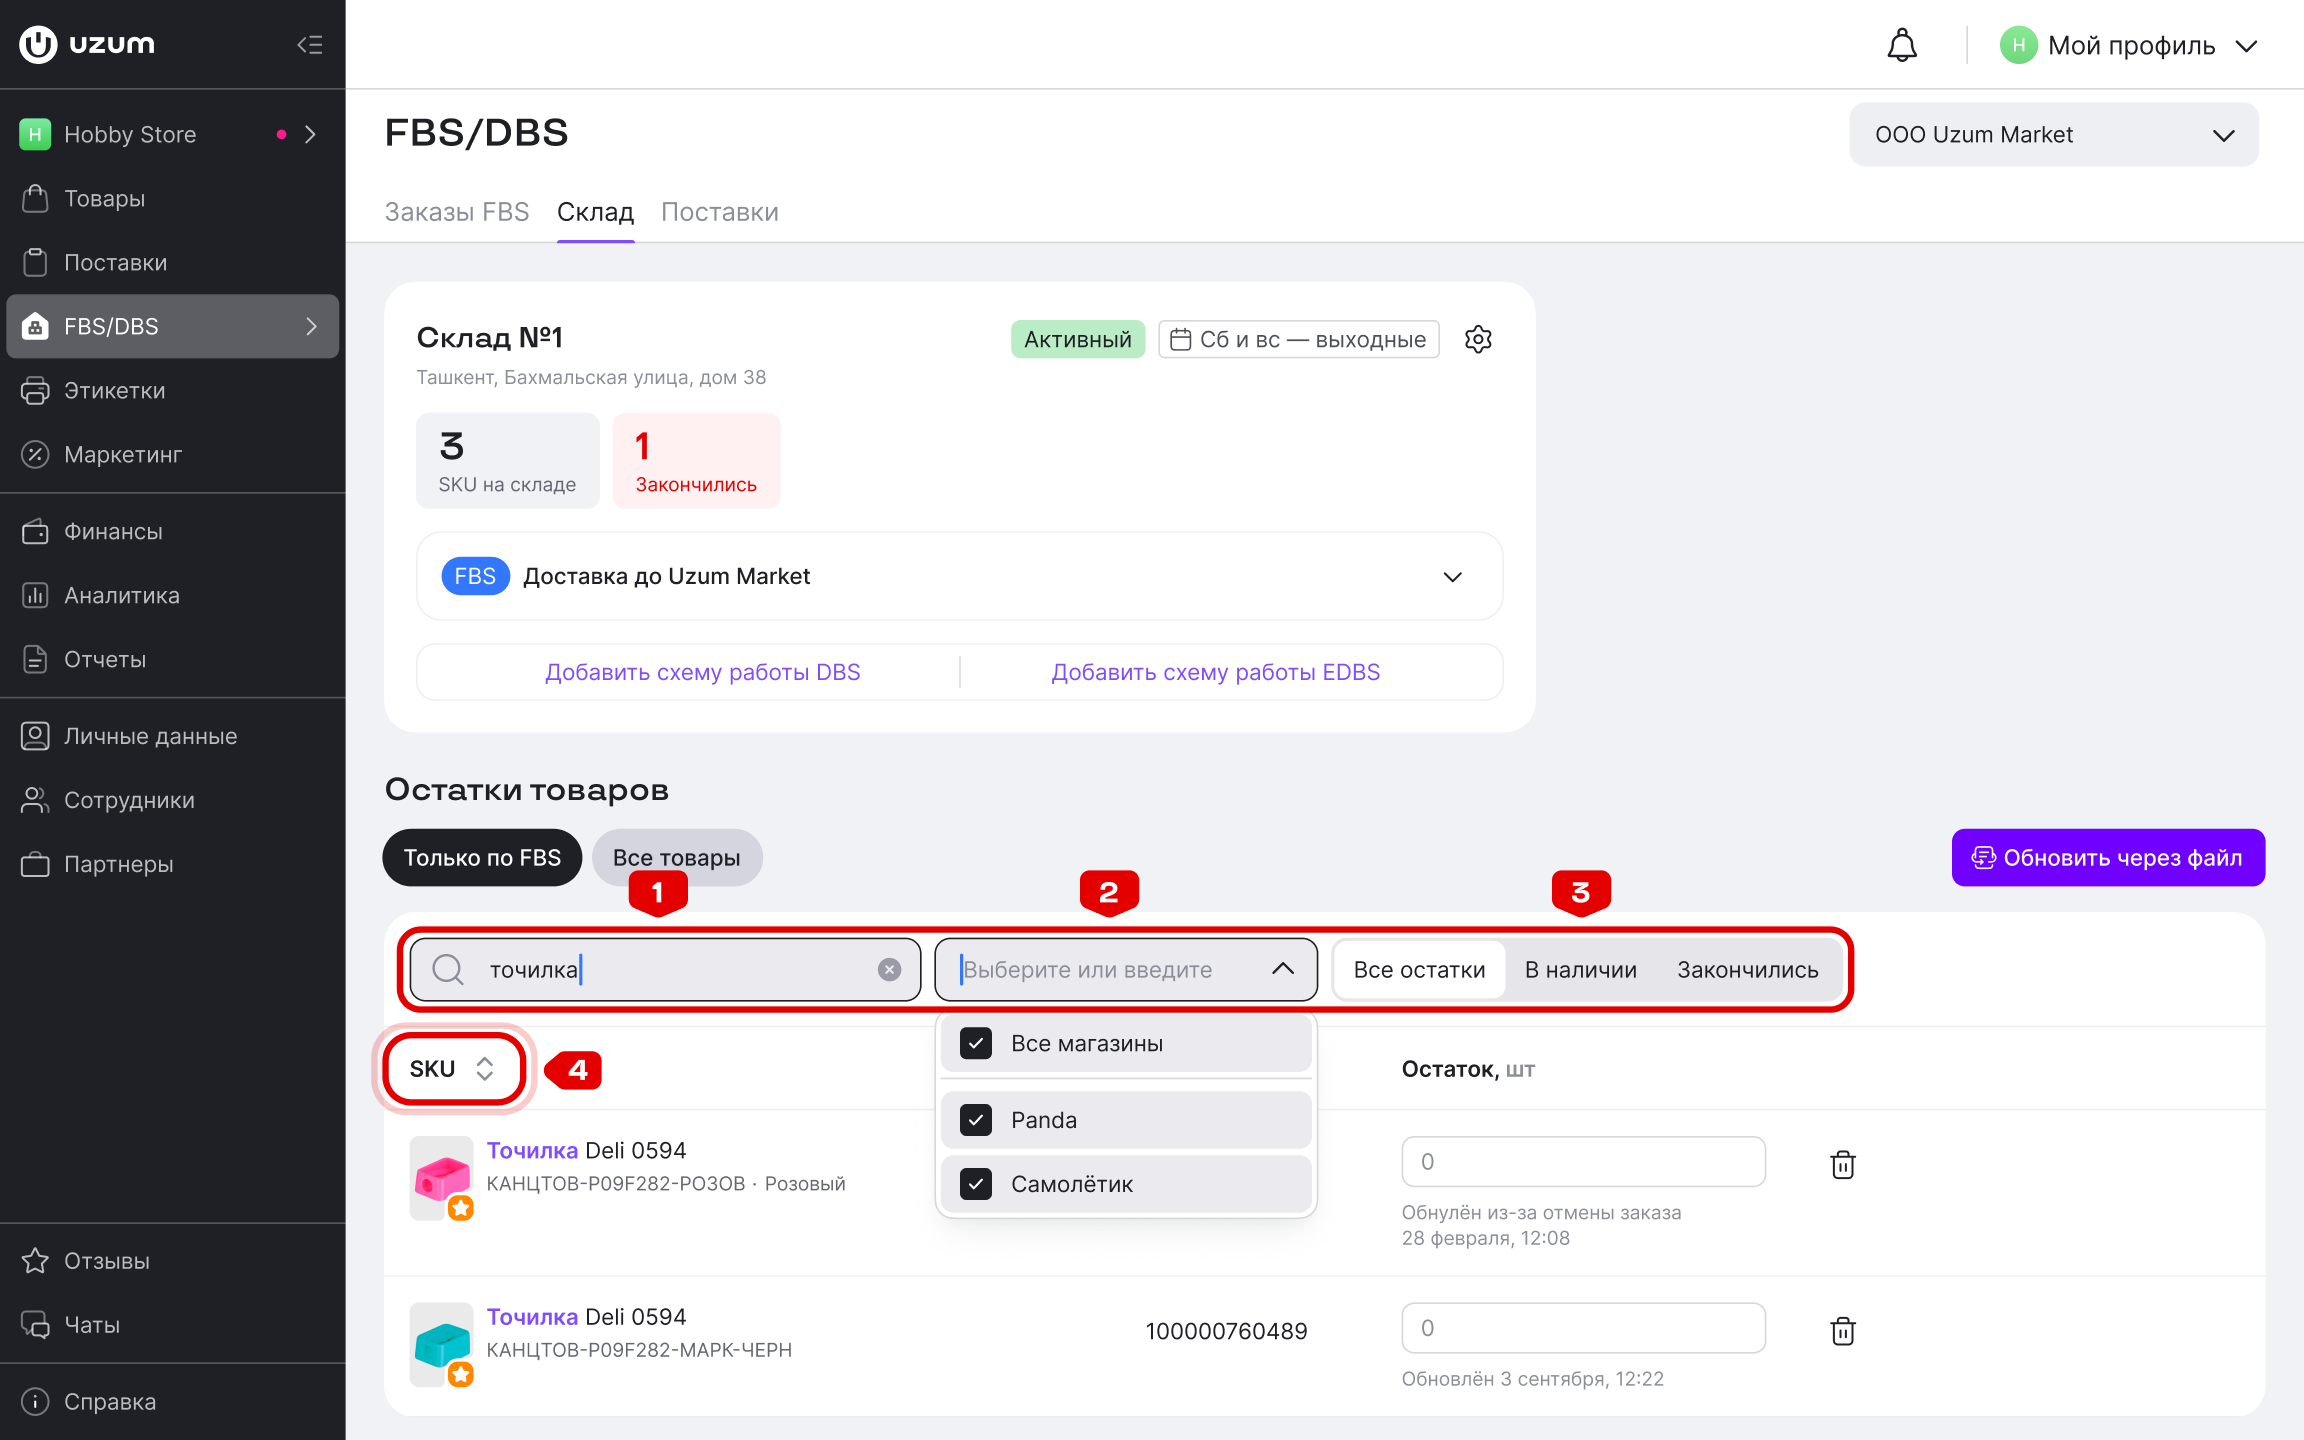Open Сотрудники section
The width and height of the screenshot is (2304, 1440).
173,800
